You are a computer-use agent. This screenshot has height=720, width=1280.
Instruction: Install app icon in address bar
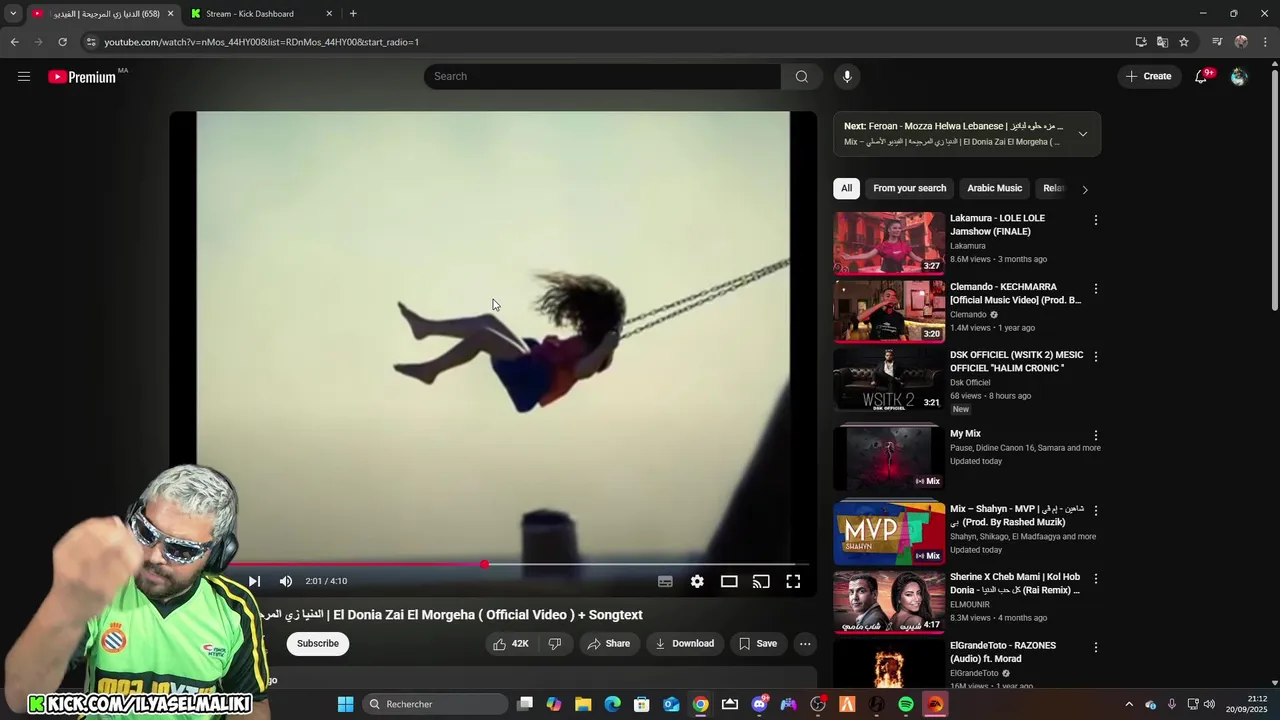(x=1141, y=42)
